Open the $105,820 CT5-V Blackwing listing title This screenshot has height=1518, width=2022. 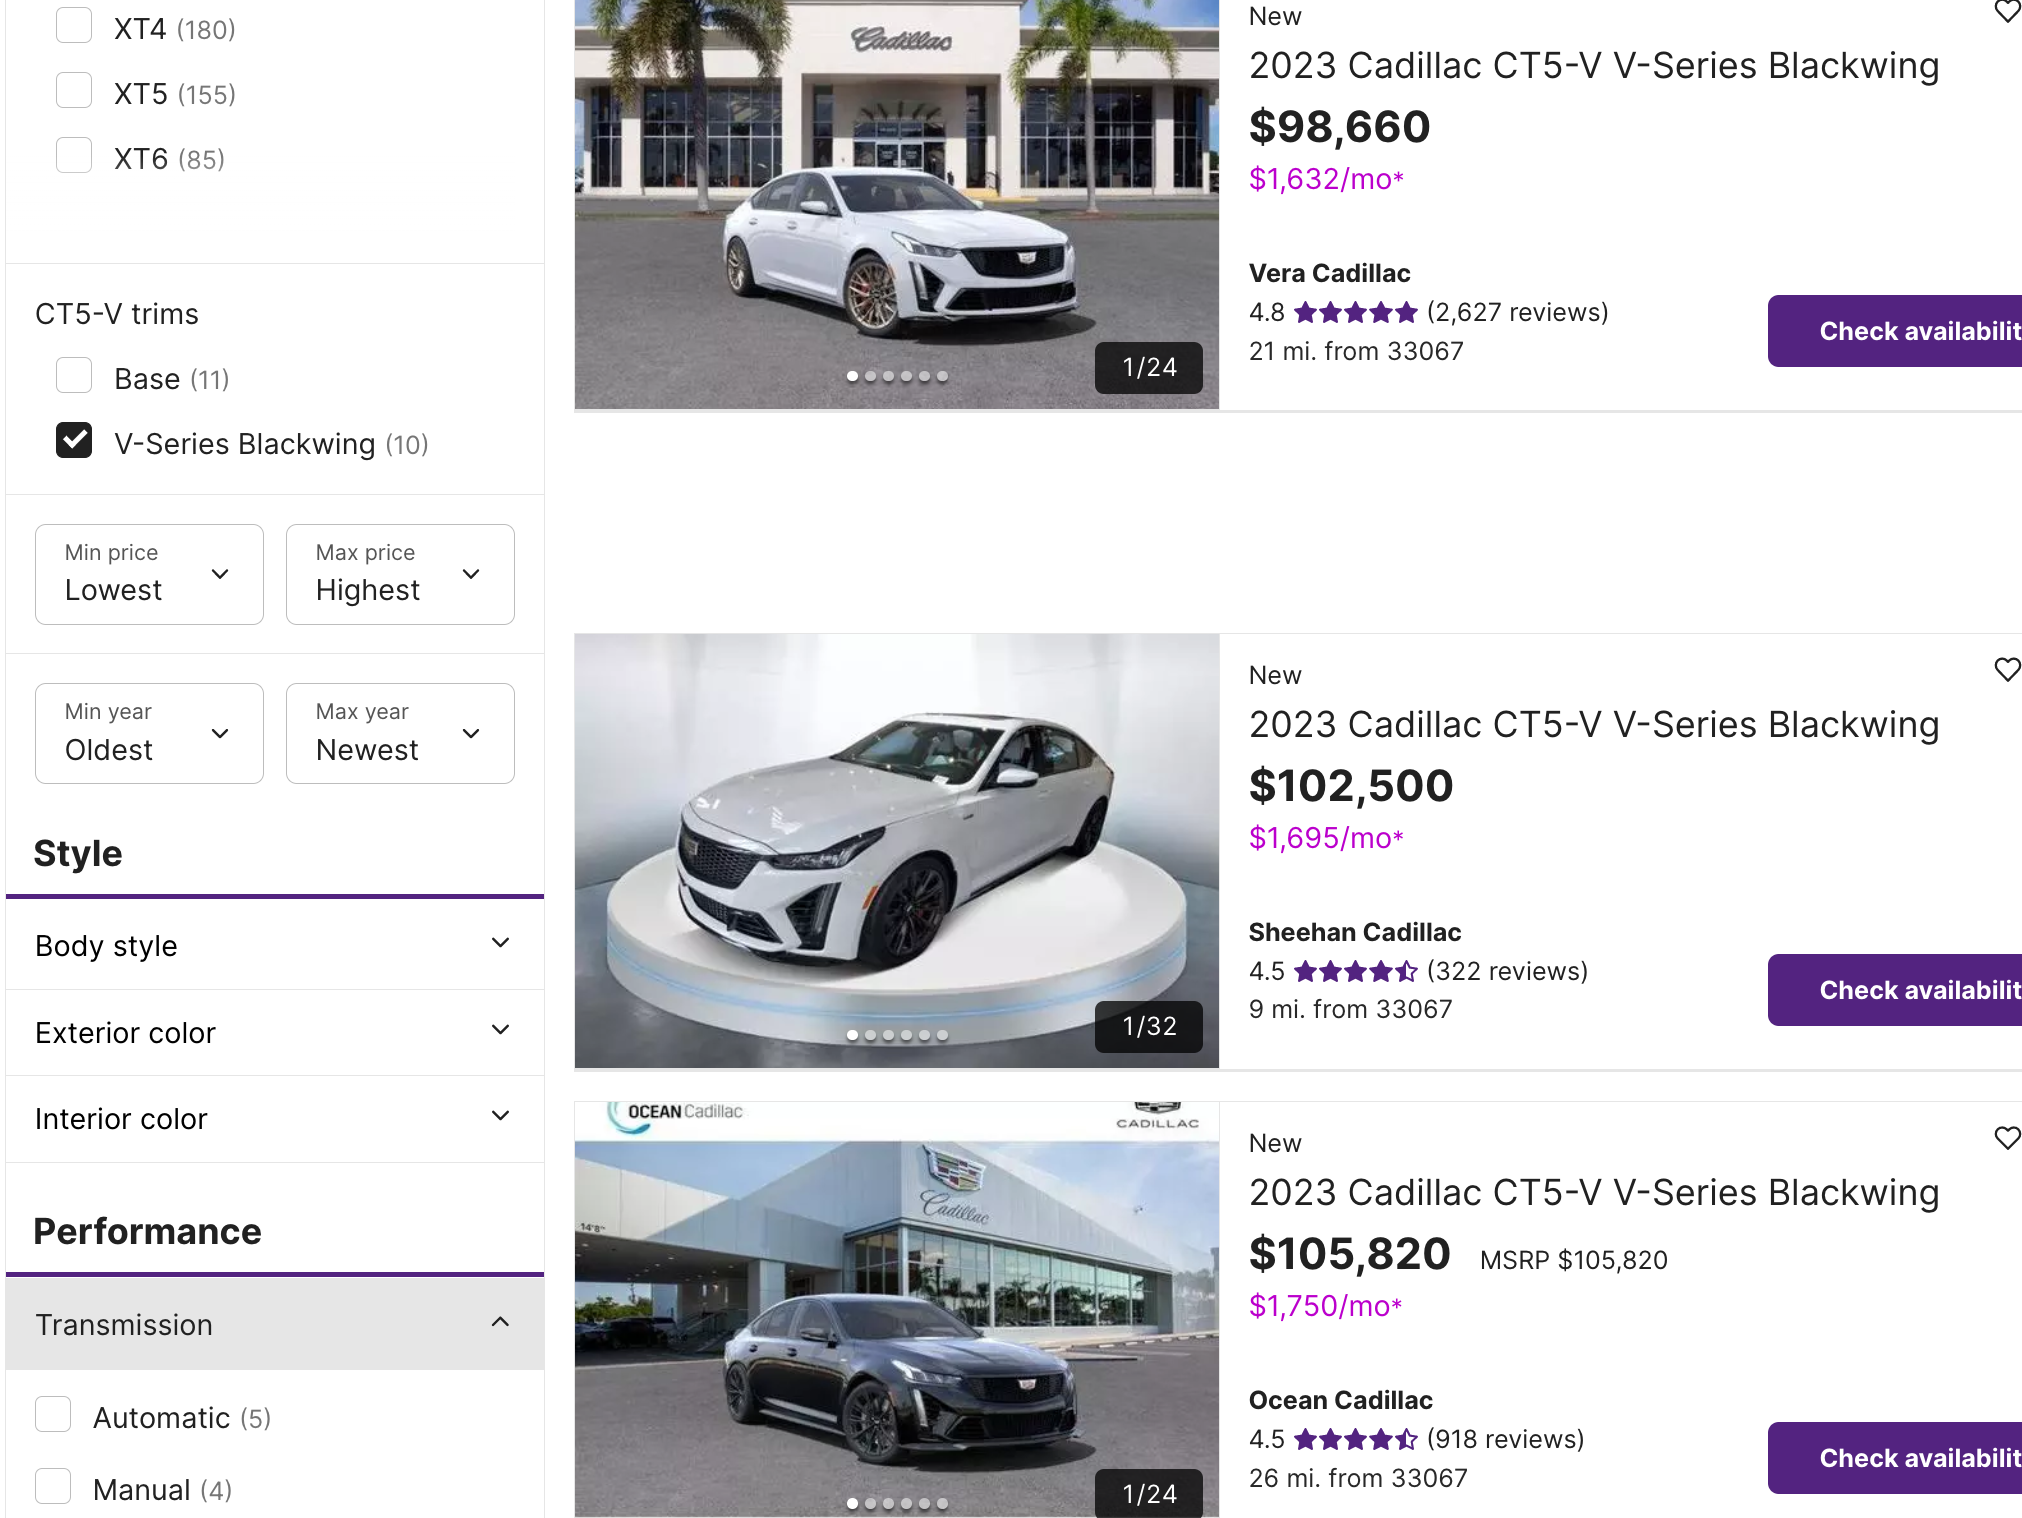[x=1593, y=1193]
